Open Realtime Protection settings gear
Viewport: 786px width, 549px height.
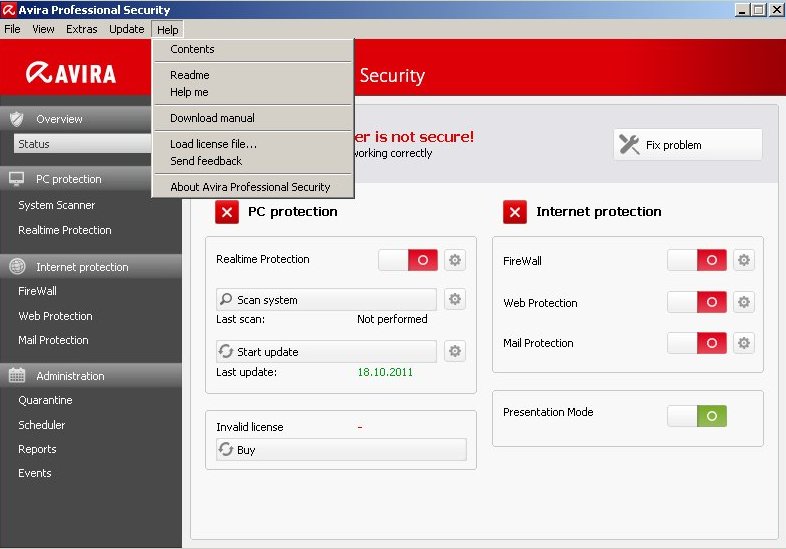(x=455, y=260)
